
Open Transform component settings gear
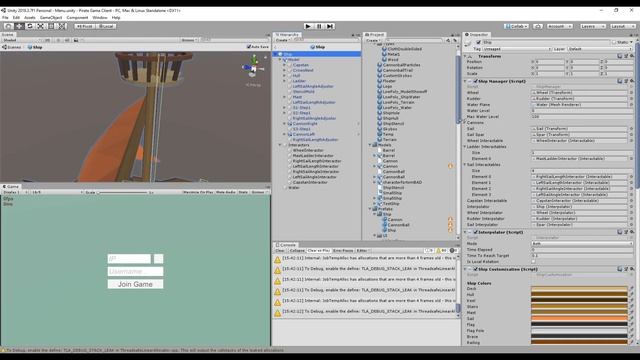point(631,56)
